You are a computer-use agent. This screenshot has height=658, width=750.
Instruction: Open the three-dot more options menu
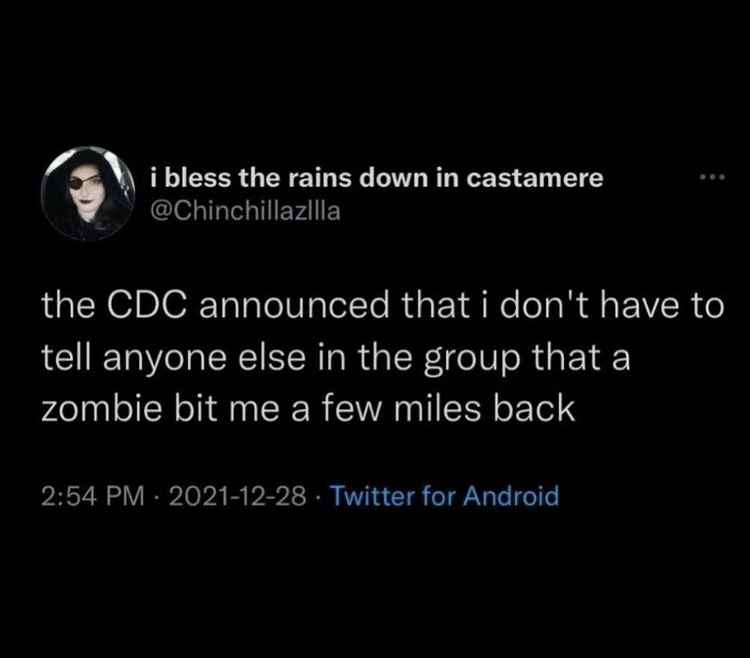click(709, 179)
